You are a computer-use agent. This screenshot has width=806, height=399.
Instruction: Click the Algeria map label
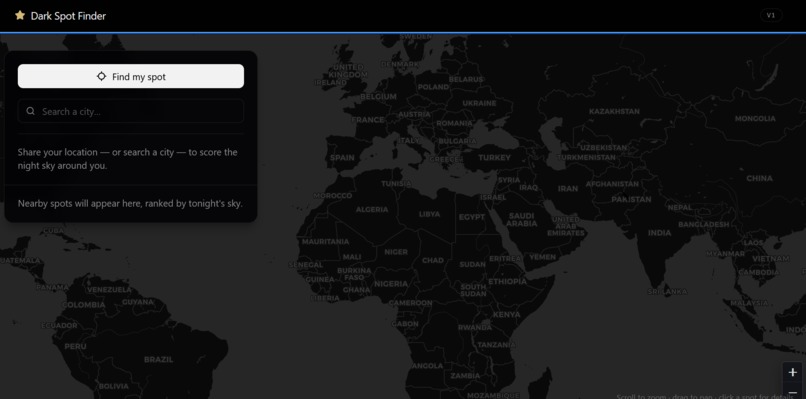[372, 209]
